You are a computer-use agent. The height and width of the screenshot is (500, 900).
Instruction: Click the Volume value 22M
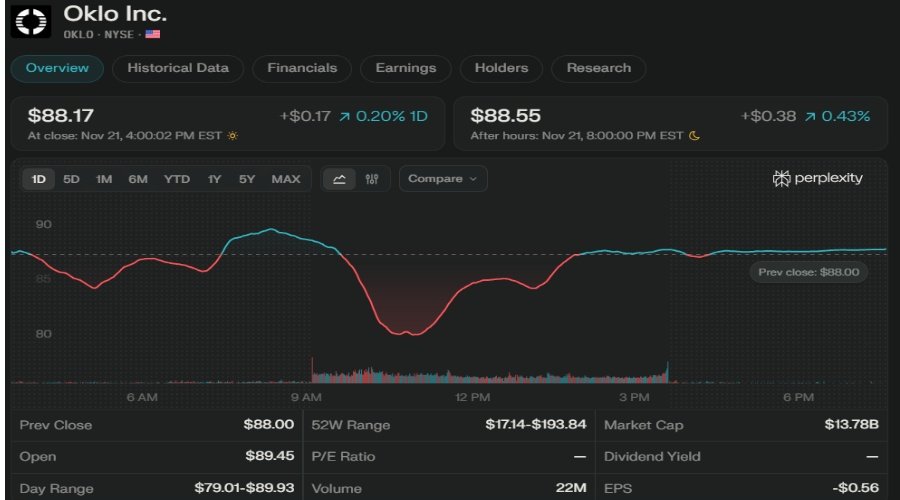(x=571, y=489)
